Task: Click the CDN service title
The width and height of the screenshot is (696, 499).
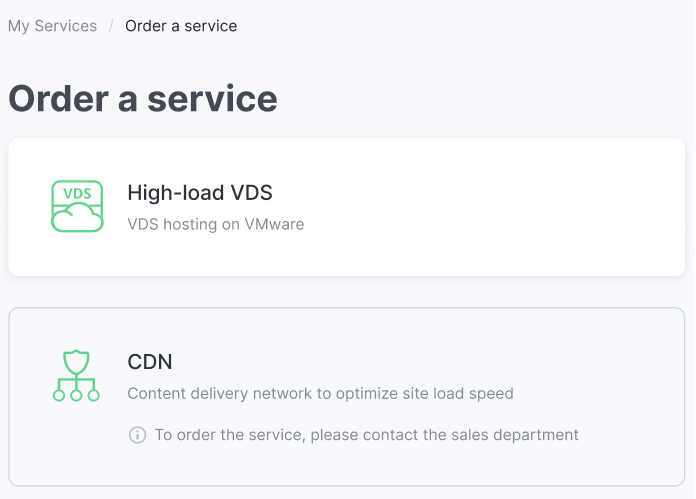Action: [150, 362]
